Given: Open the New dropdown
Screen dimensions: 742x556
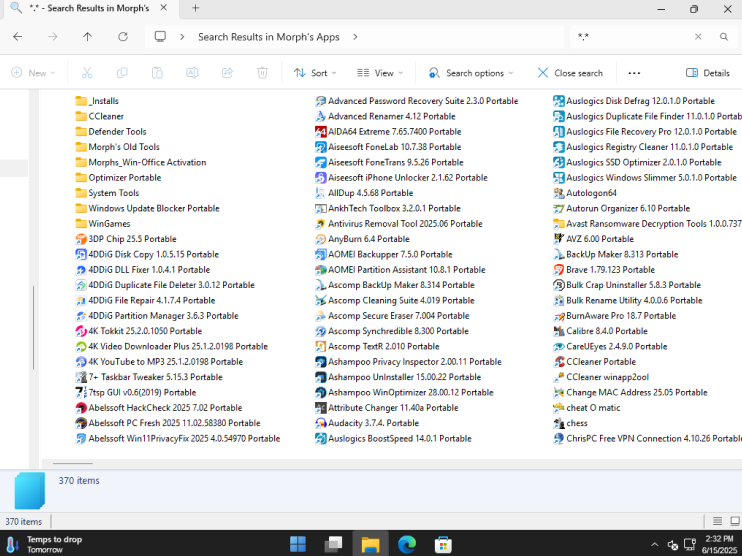Looking at the screenshot, I should 33,73.
